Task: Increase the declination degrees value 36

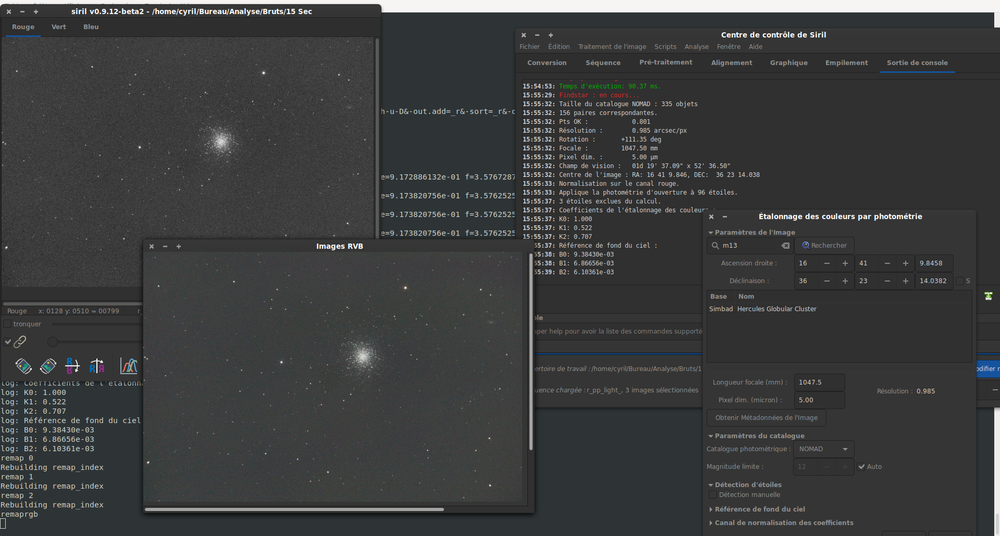Action: (x=845, y=281)
